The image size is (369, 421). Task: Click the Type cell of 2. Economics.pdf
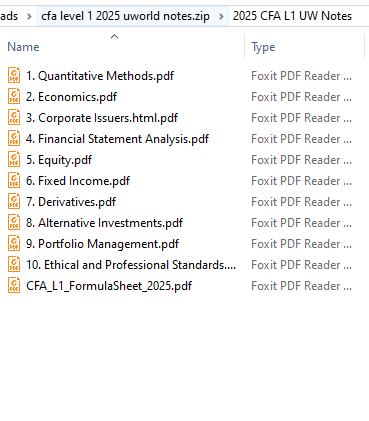[x=301, y=97]
